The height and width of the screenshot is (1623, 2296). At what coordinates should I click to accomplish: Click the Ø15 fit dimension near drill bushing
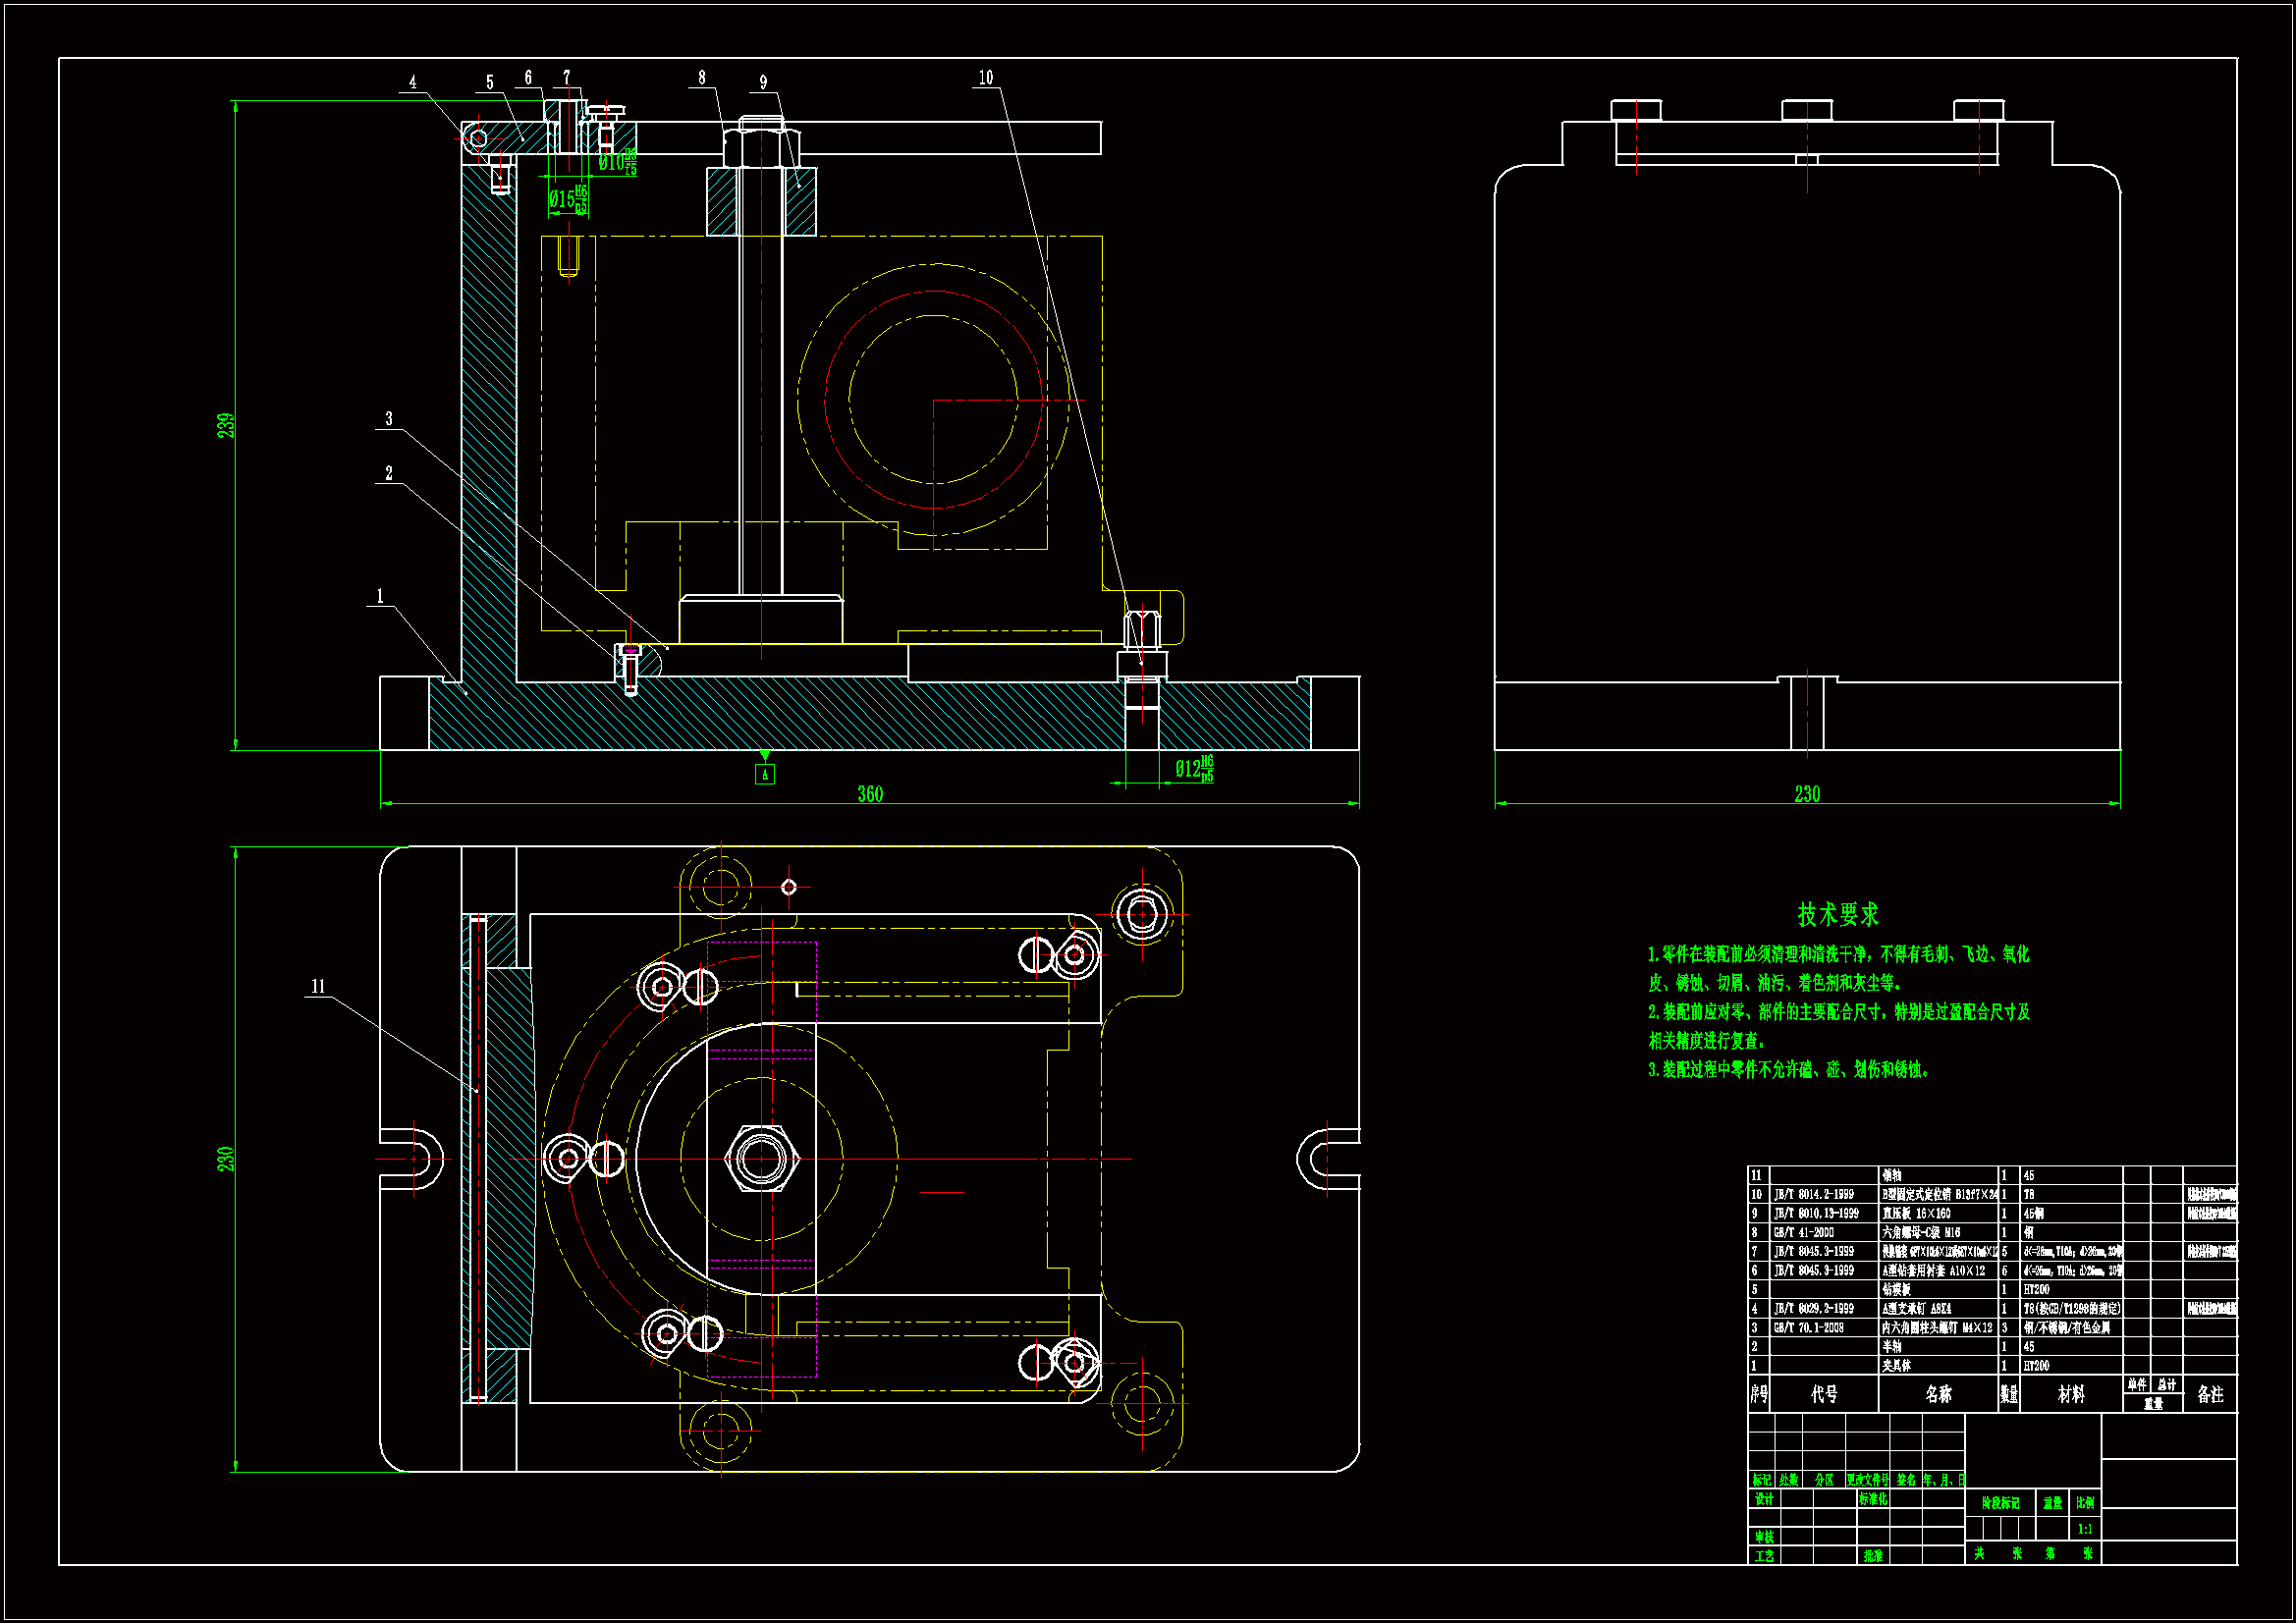[567, 199]
